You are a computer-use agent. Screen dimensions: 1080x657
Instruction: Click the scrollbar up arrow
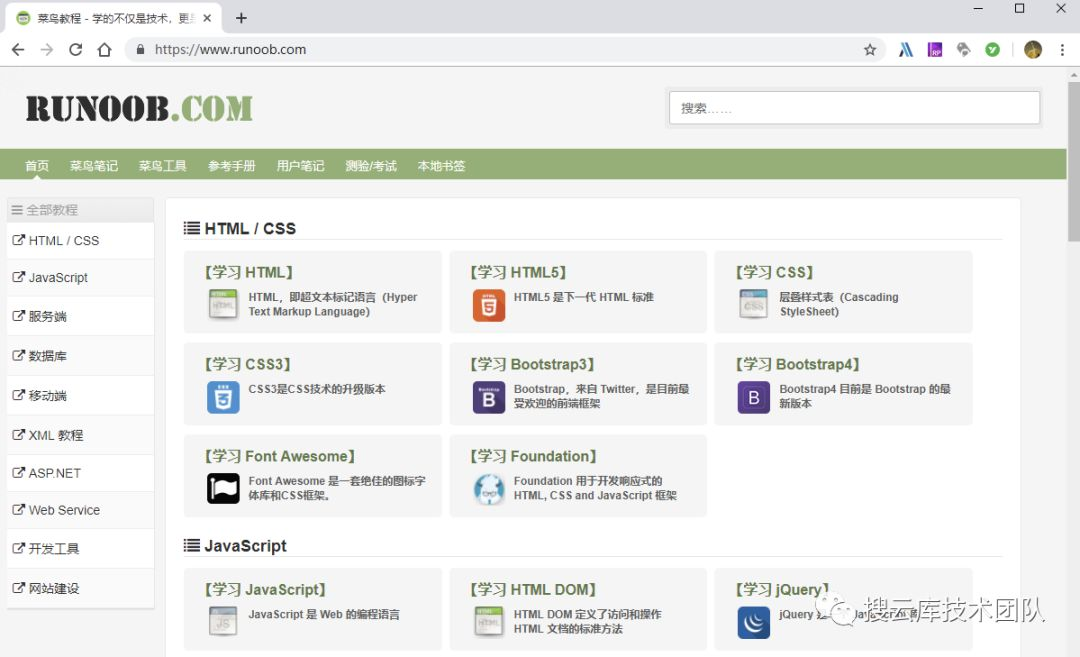click(x=1074, y=74)
